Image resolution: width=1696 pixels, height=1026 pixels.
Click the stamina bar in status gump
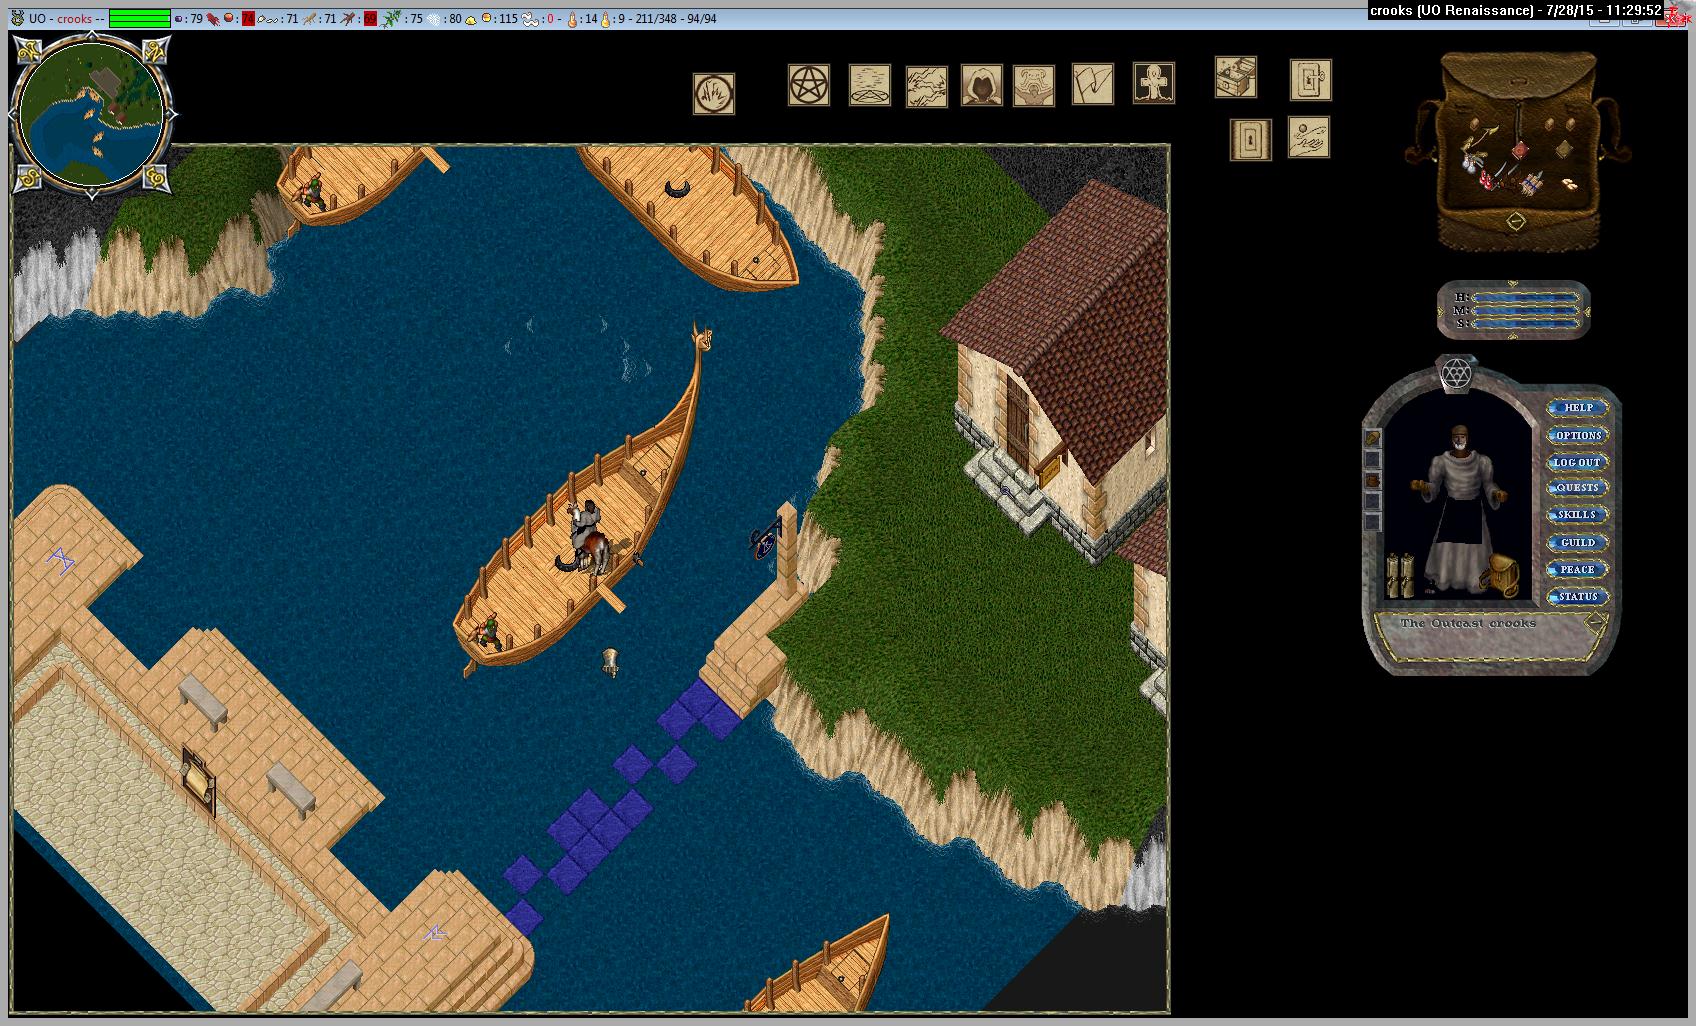(1526, 323)
